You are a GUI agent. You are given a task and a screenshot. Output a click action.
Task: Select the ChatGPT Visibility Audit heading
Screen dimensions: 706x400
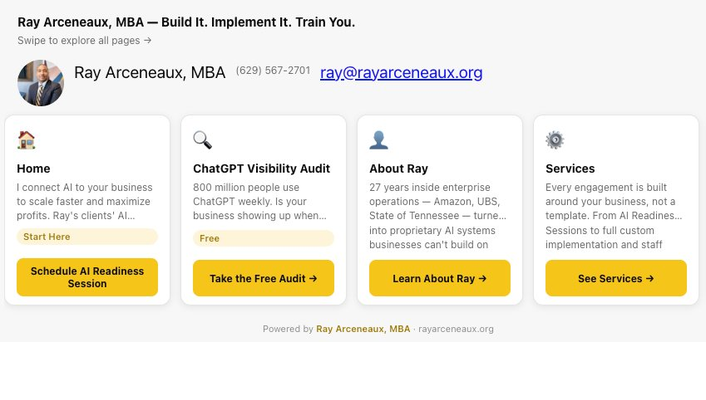tap(261, 169)
